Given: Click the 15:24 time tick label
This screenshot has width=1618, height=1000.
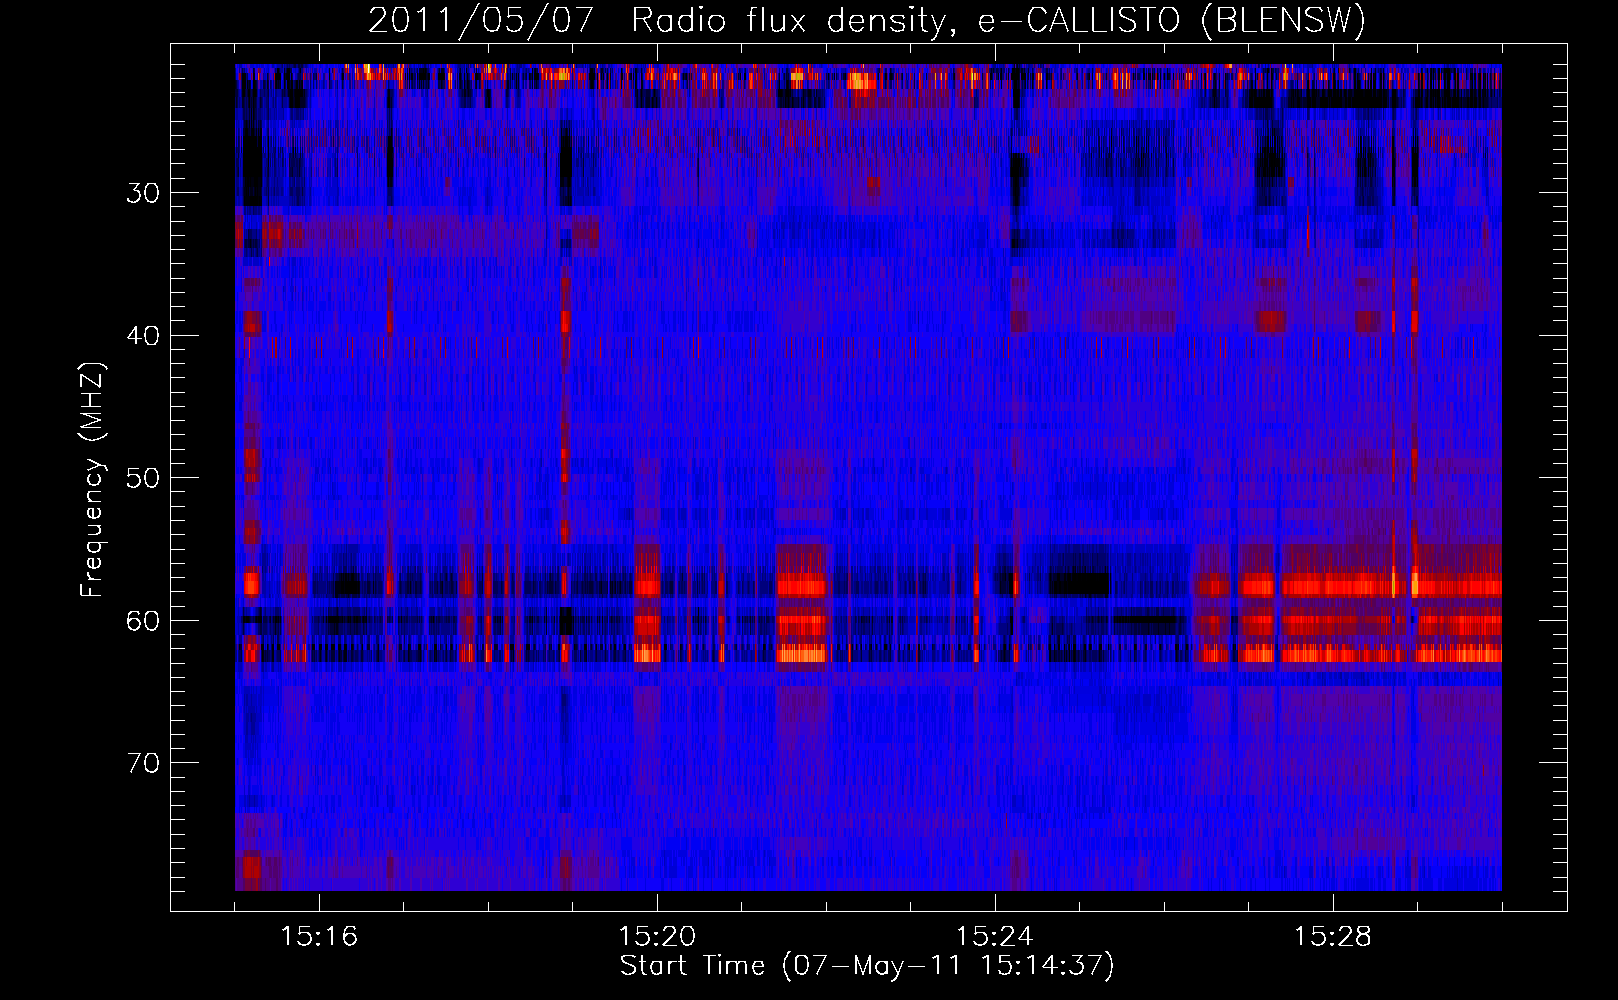Looking at the screenshot, I should pos(995,937).
